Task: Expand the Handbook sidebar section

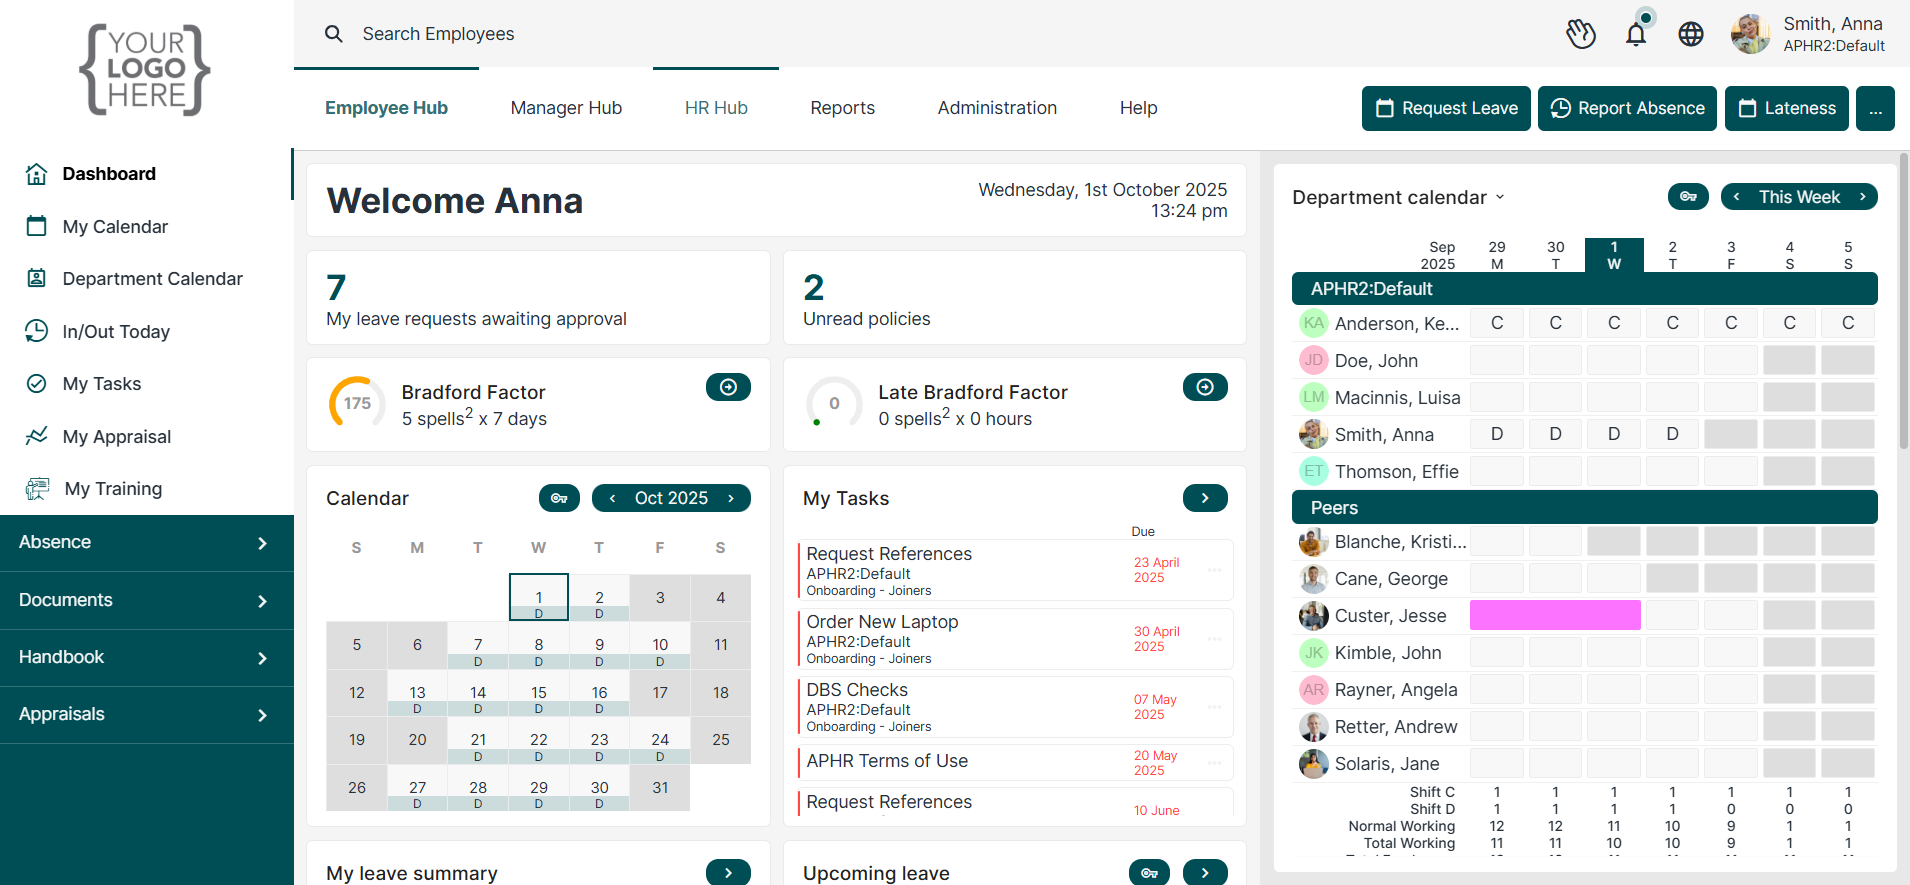Action: 147,658
